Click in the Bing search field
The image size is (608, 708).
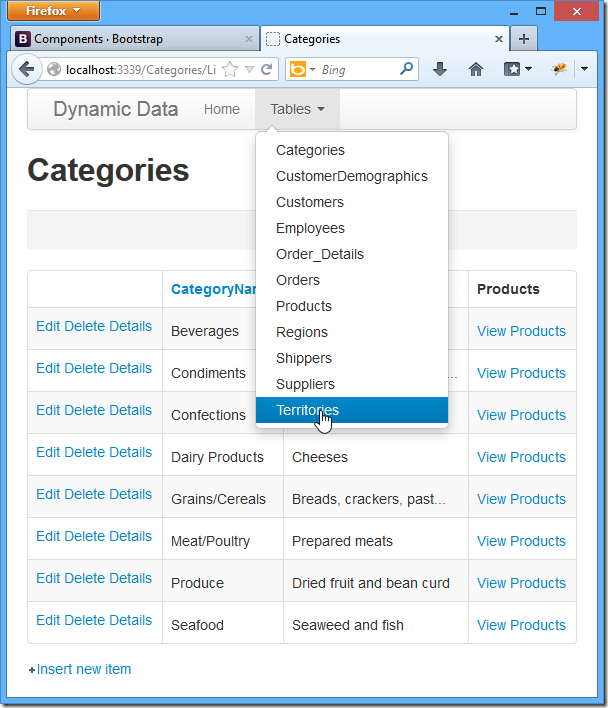pos(355,70)
